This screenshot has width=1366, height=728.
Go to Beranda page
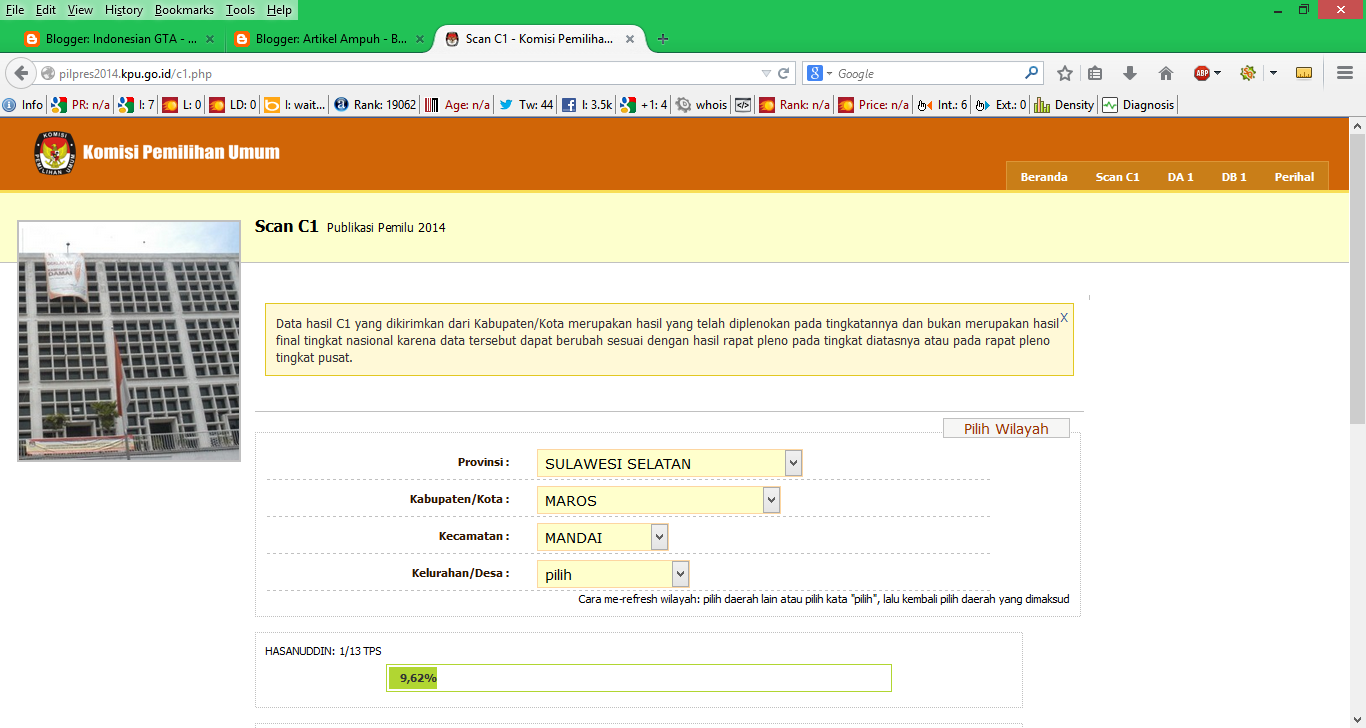pos(1044,177)
